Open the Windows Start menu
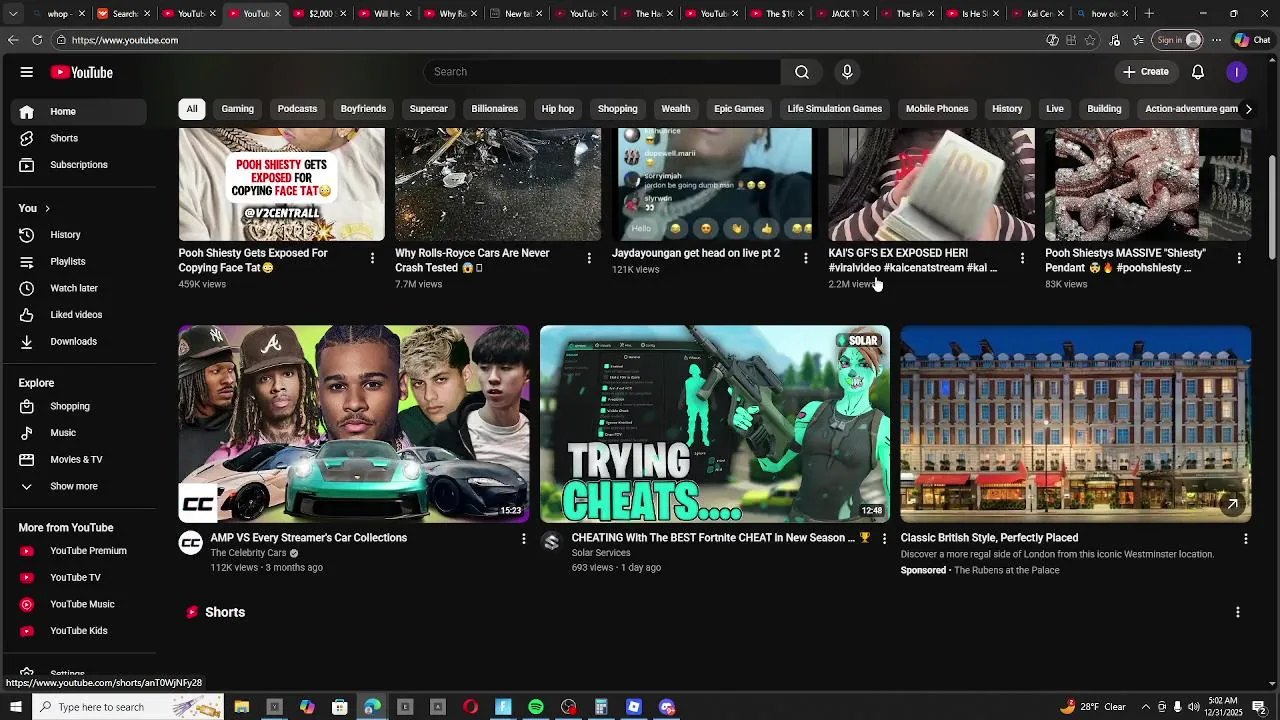The image size is (1280, 720). point(15,707)
